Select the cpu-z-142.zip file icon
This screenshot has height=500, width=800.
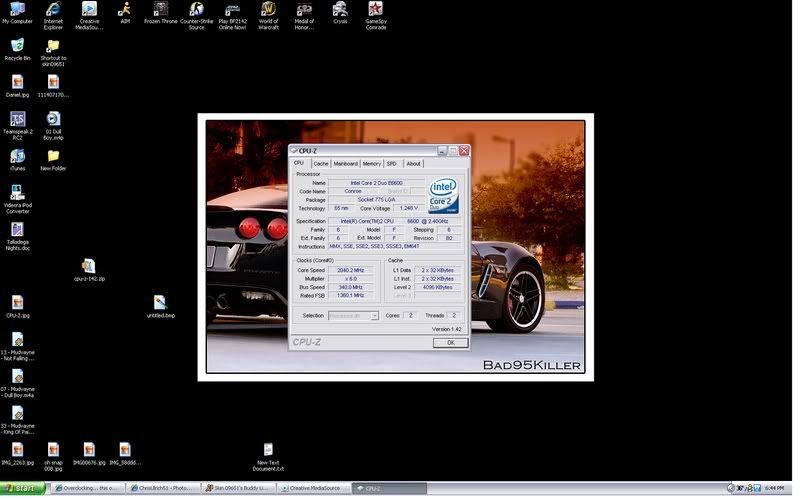tap(88, 267)
